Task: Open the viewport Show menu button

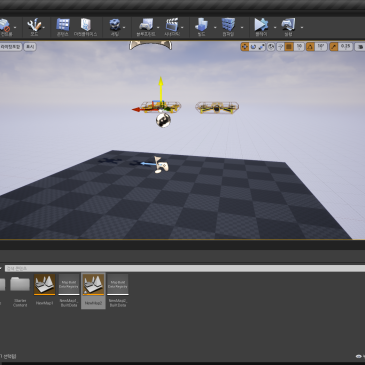Action: coord(30,47)
